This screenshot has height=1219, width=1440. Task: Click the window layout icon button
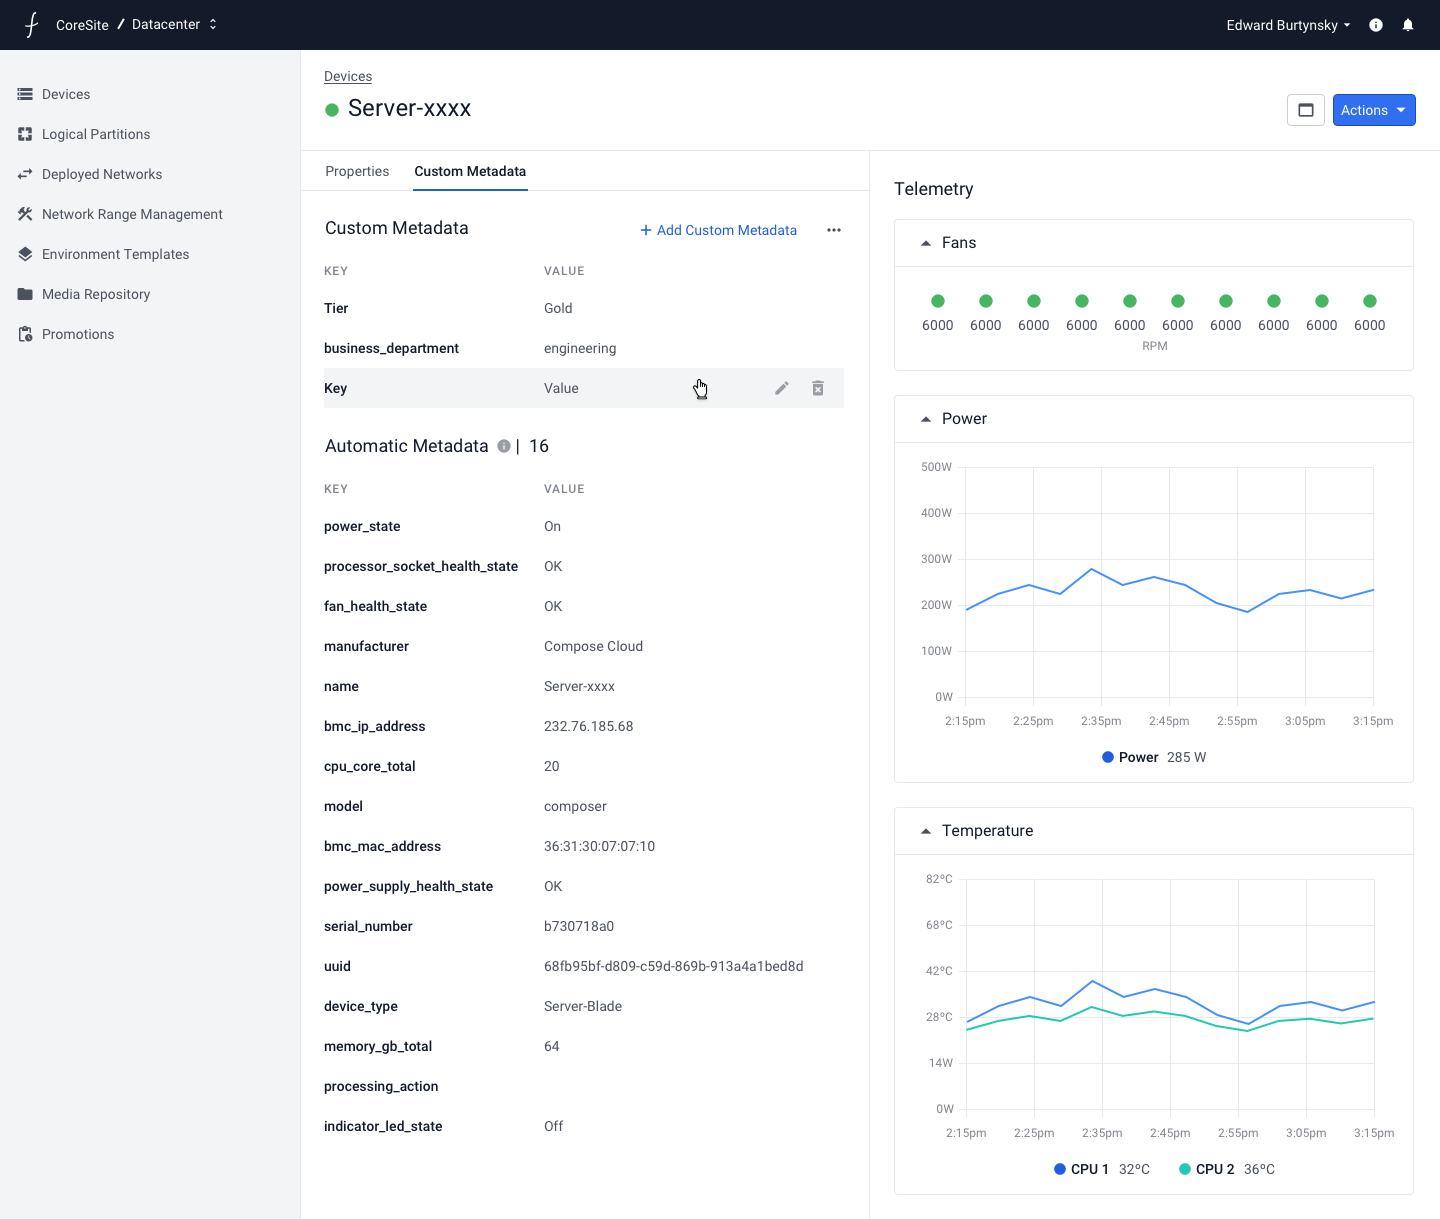1305,110
